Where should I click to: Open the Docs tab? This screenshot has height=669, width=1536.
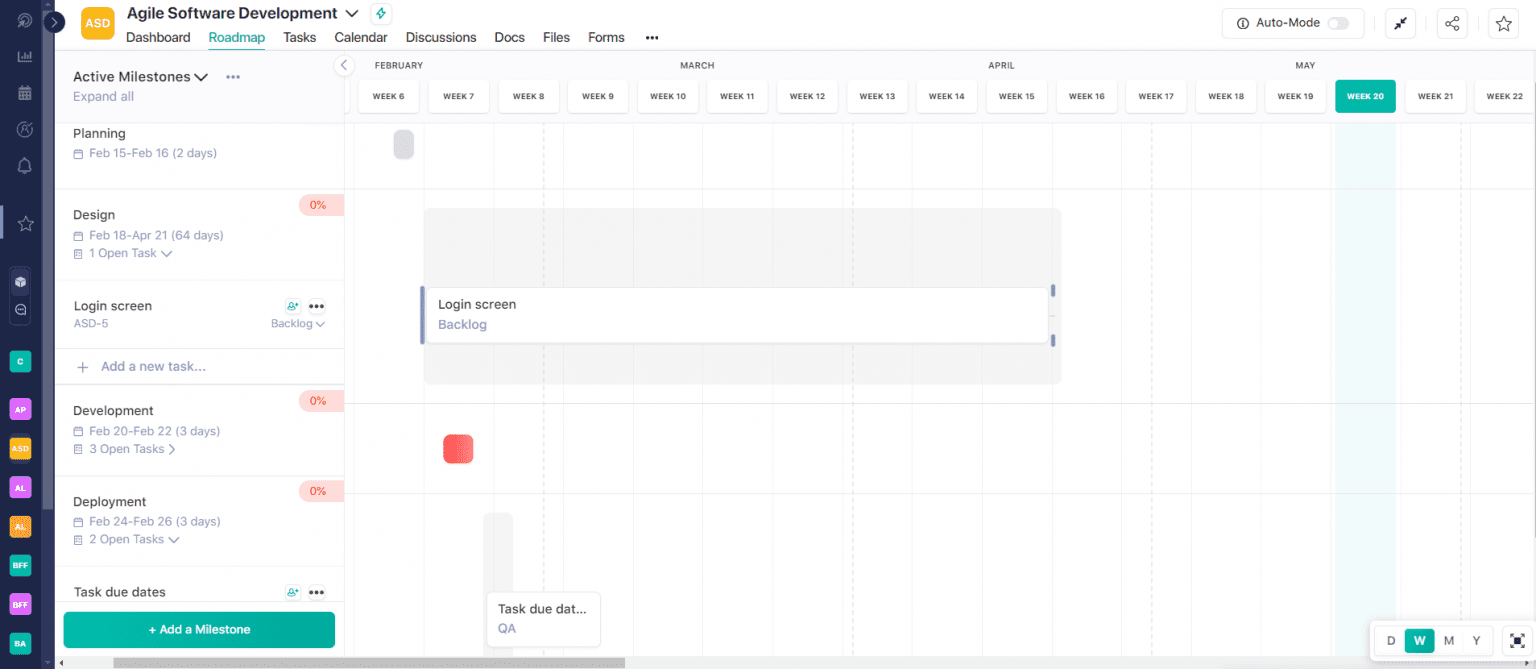click(x=510, y=37)
